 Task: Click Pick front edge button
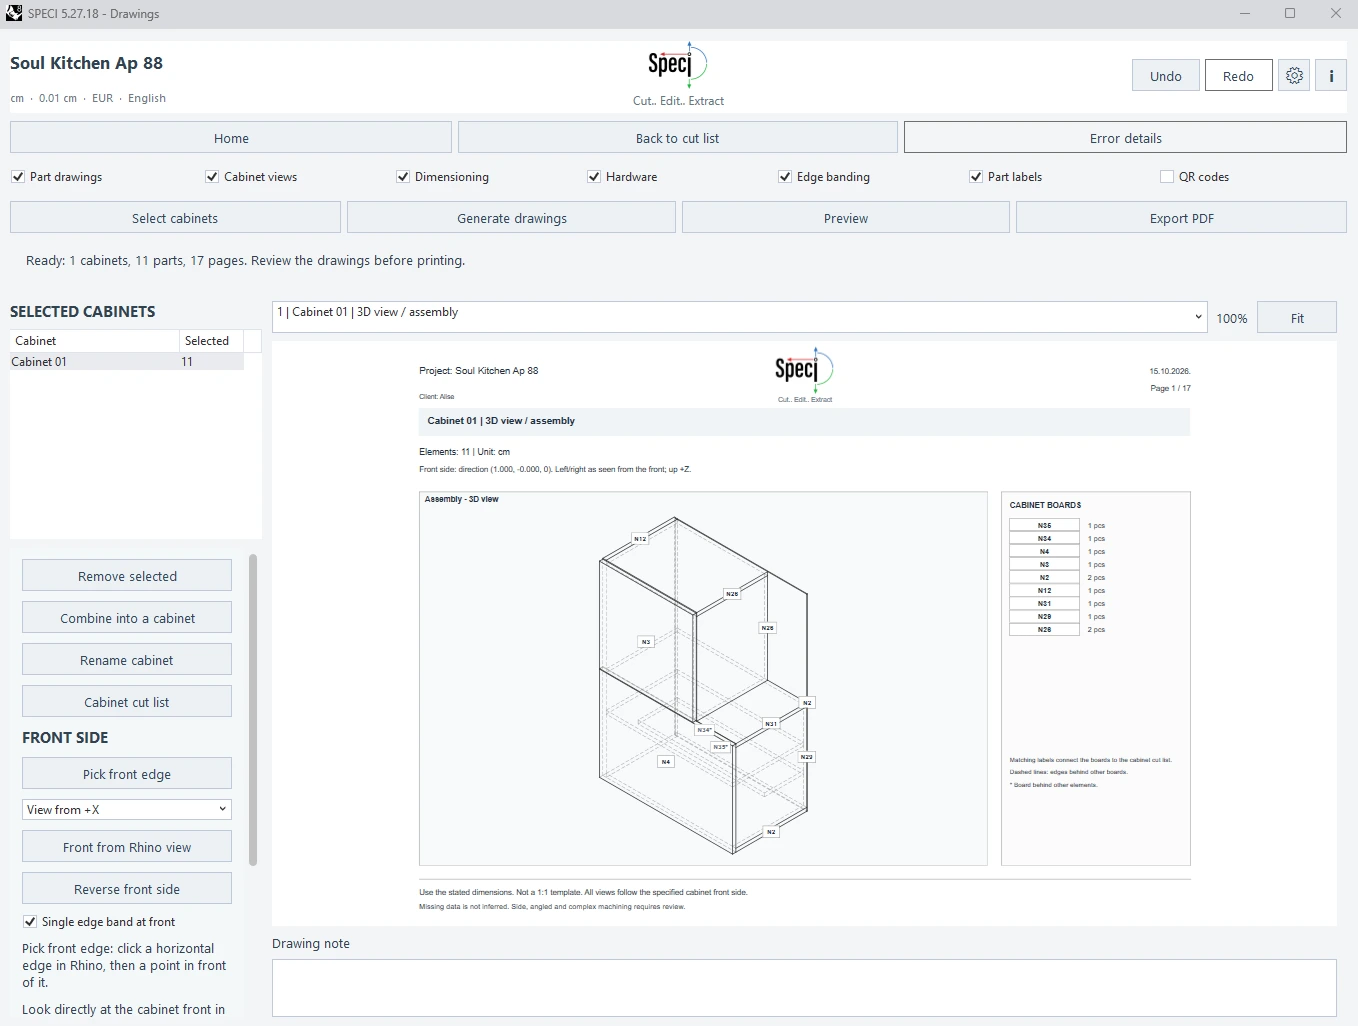point(127,774)
